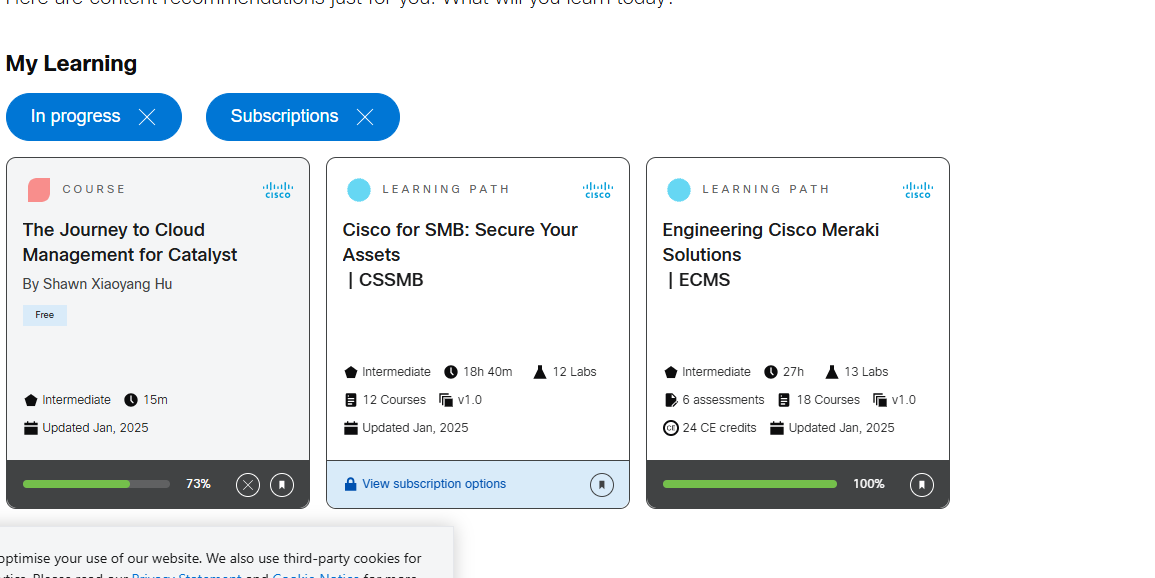Click the pink COURSE badge circle icon
This screenshot has width=1155, height=578.
coord(38,189)
